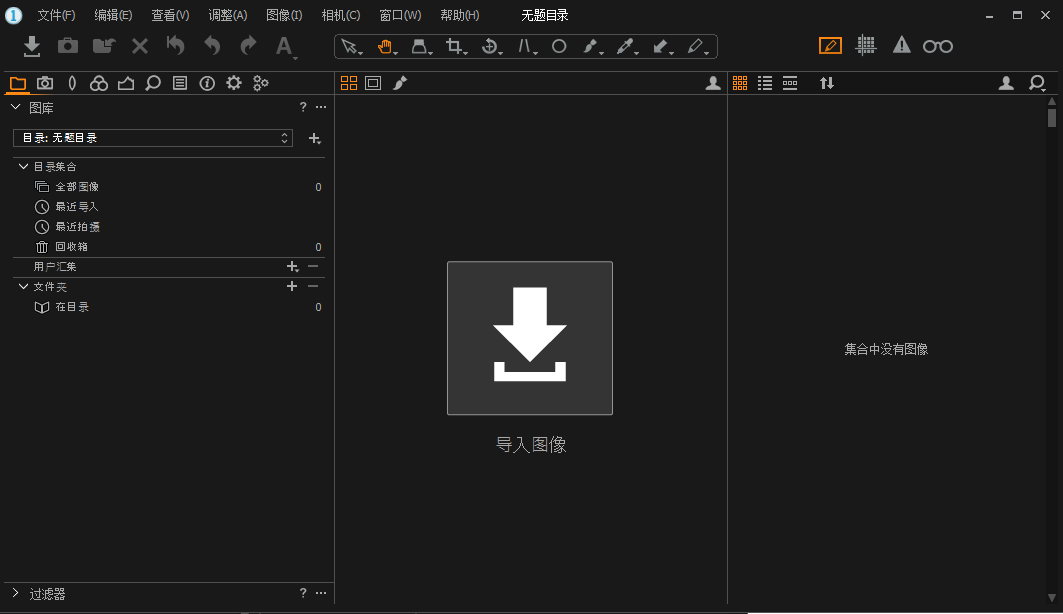Collapse the 目录集合 section
The image size is (1063, 614).
[23, 166]
